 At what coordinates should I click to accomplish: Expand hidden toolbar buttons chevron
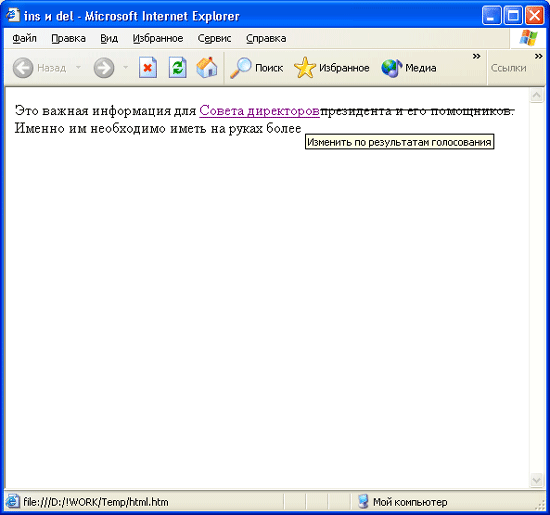click(x=476, y=56)
